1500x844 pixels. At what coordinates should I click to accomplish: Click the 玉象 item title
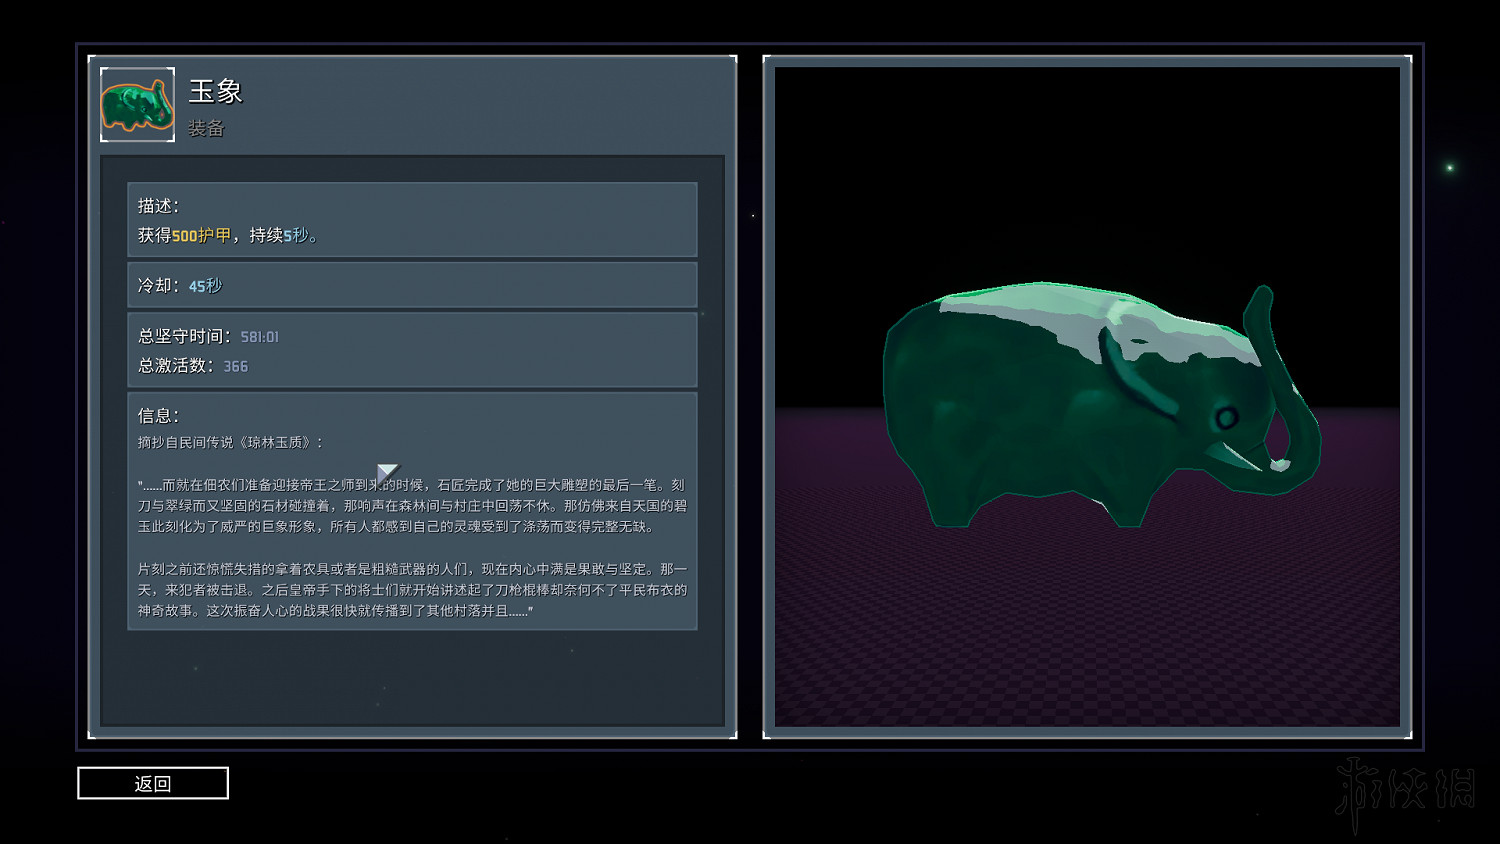(x=215, y=92)
